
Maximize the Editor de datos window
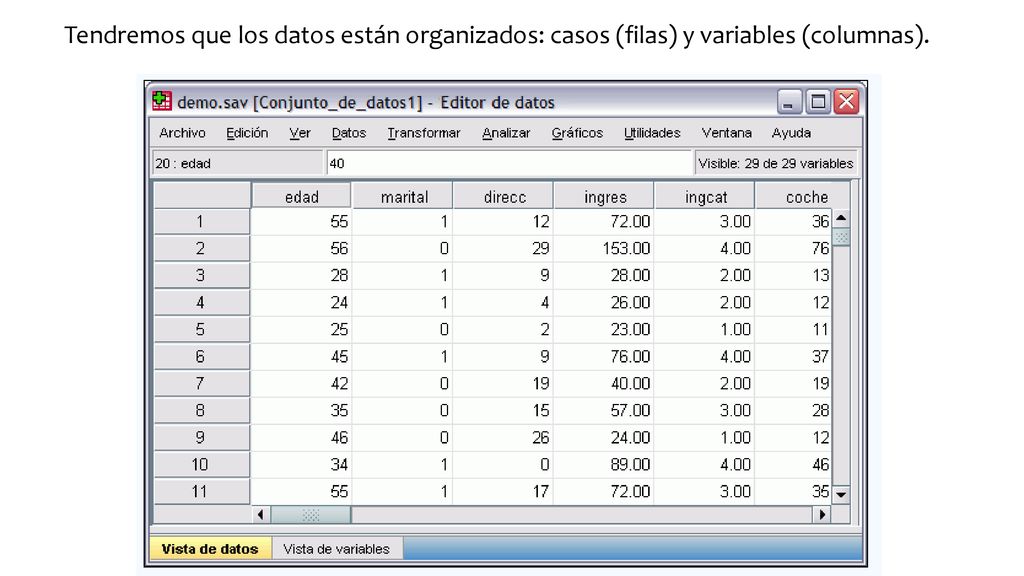(818, 102)
